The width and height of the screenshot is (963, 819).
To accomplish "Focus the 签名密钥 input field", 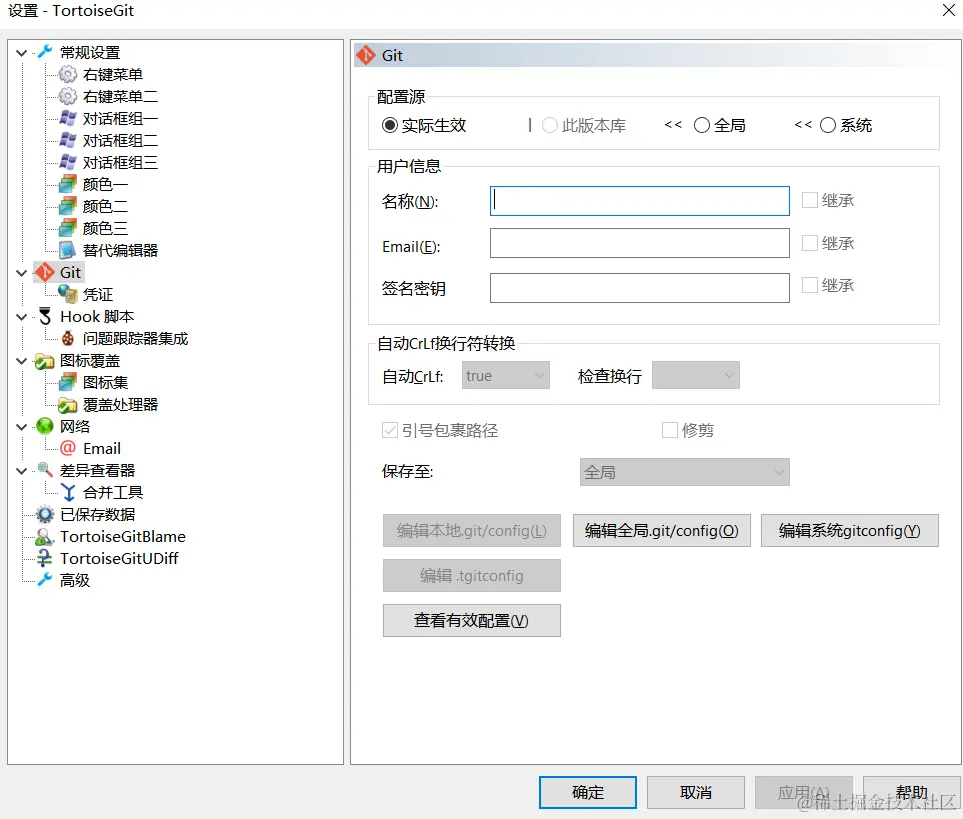I will coord(639,288).
